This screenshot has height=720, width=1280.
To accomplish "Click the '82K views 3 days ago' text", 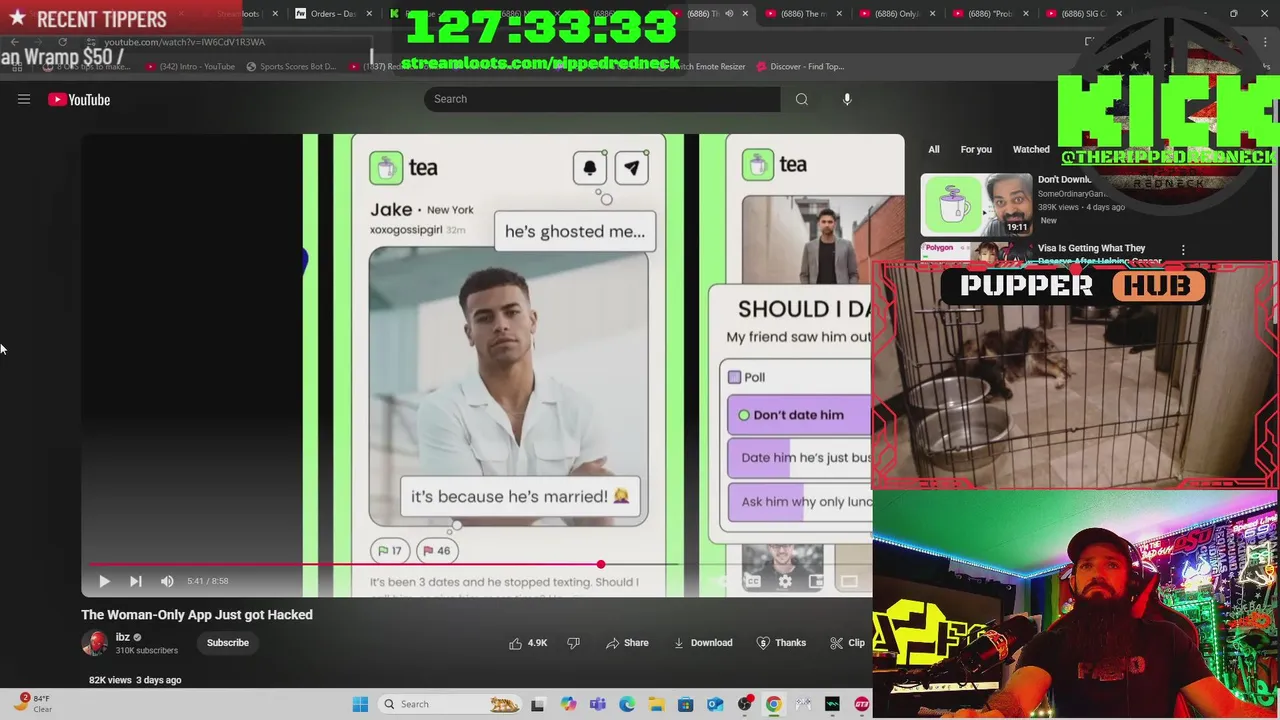I will 135,680.
